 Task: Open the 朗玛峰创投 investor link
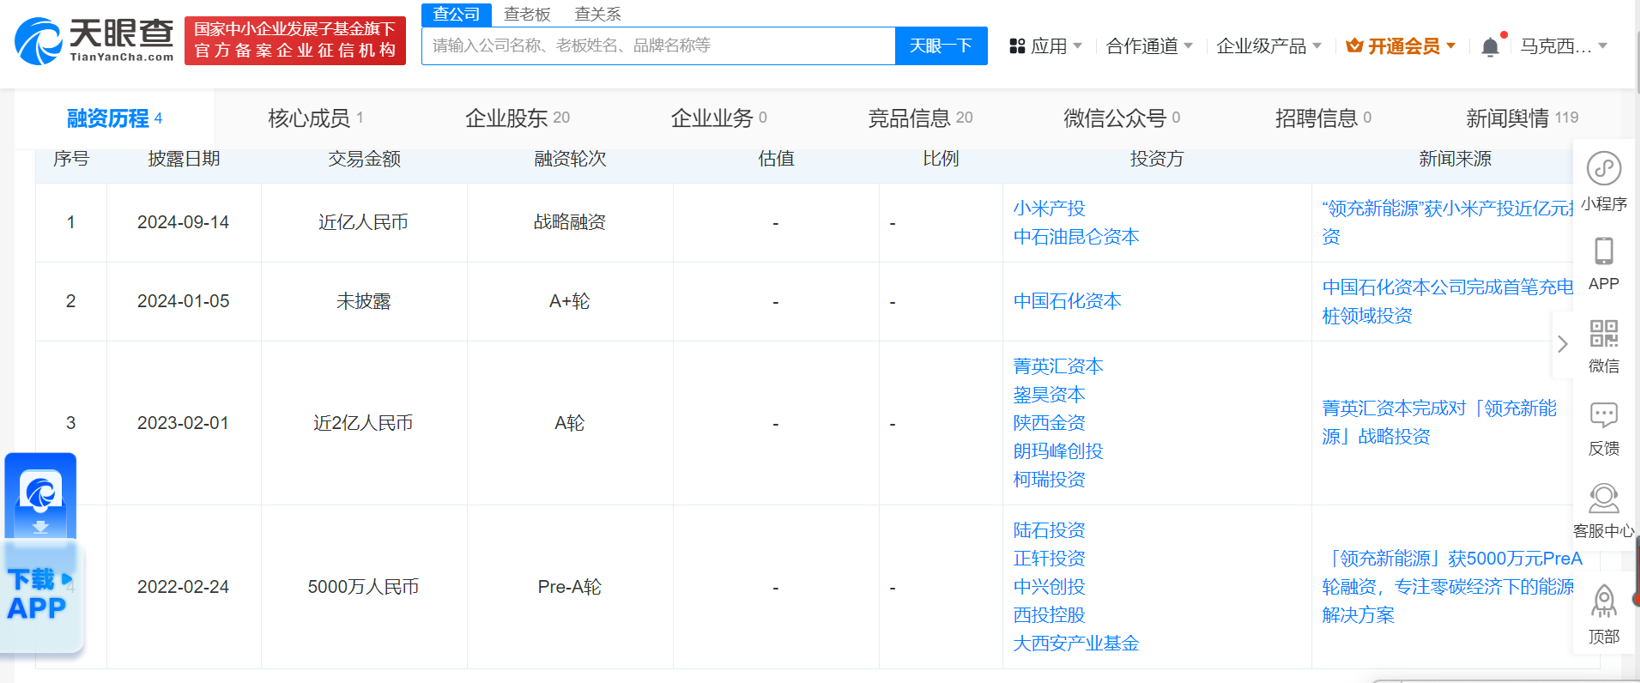(x=1058, y=451)
